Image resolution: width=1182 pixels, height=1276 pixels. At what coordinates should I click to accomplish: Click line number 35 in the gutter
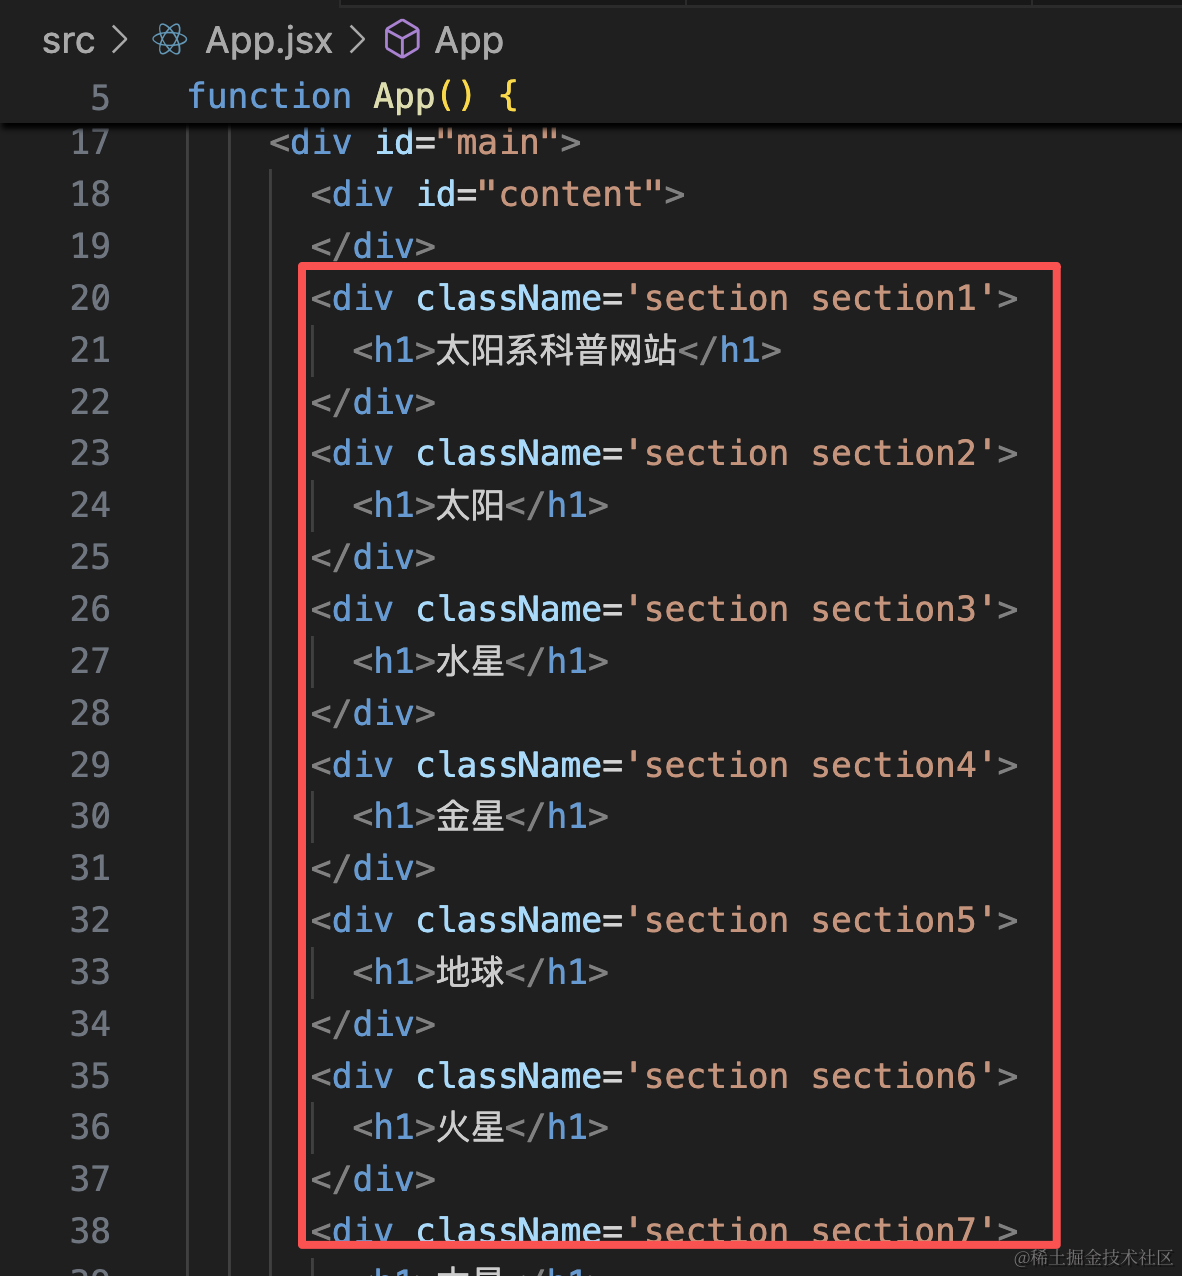point(90,1076)
